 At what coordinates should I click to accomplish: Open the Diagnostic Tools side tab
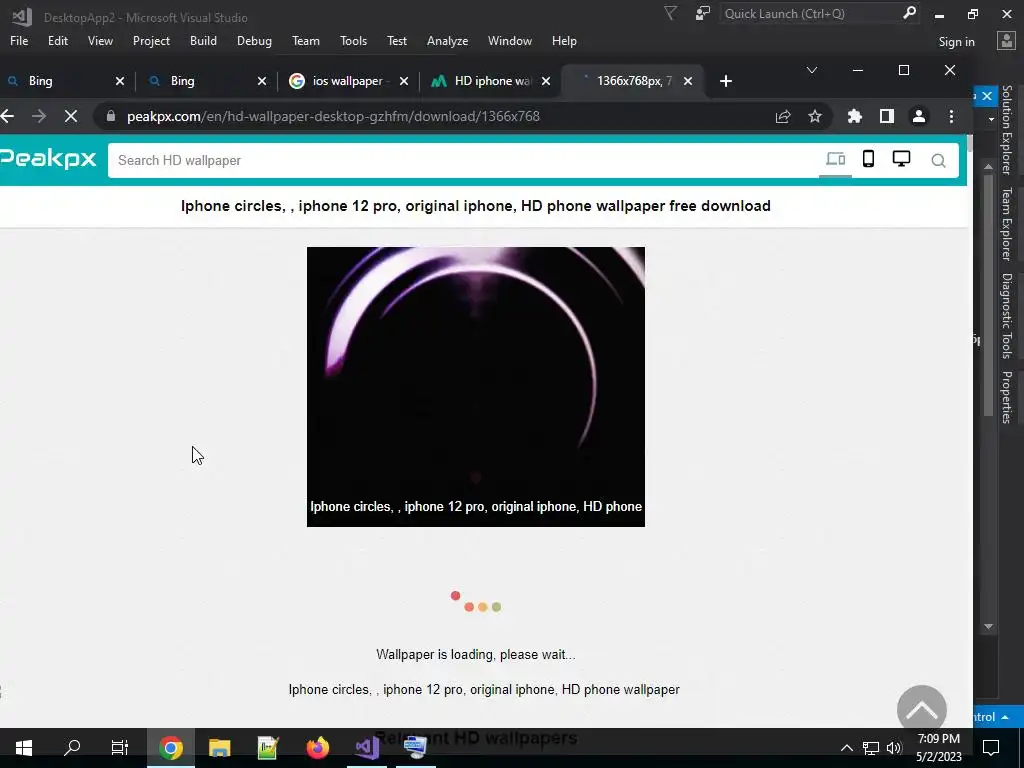(1006, 316)
